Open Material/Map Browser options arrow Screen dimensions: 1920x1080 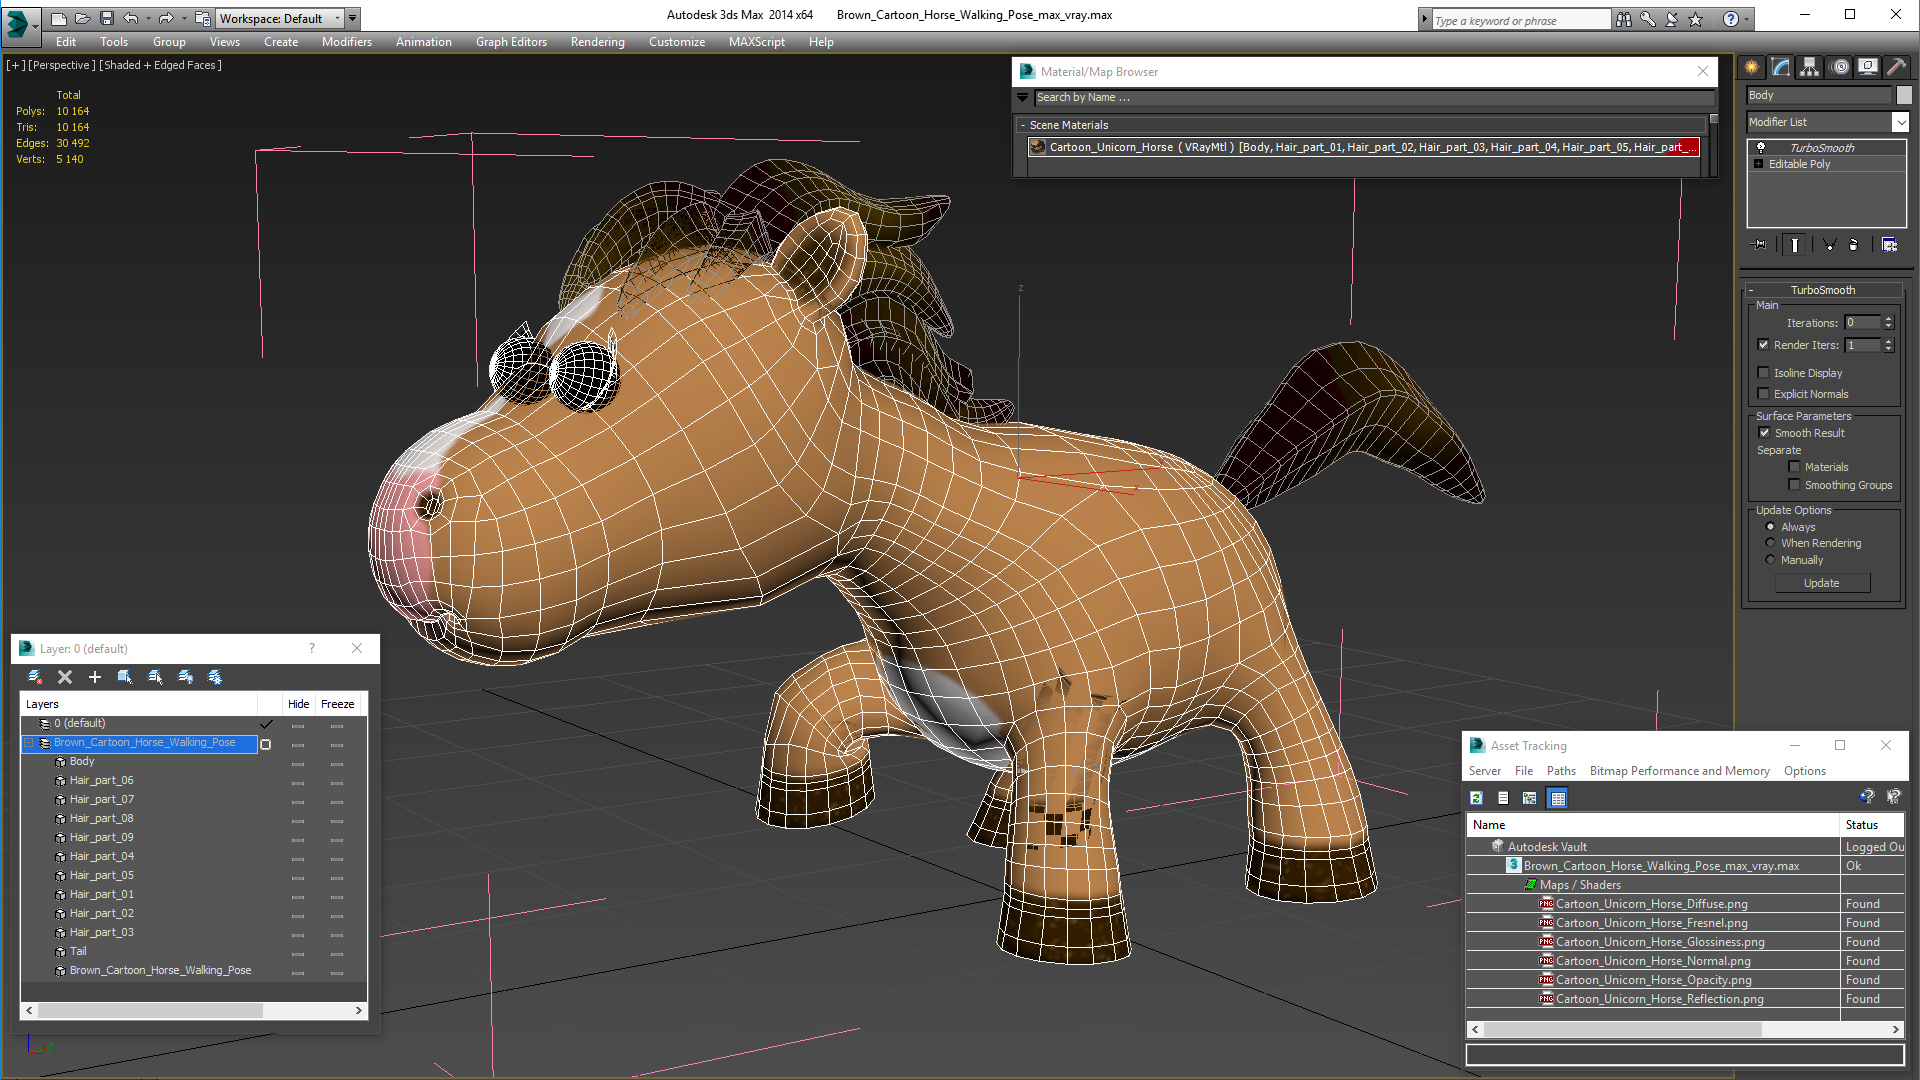pyautogui.click(x=1022, y=97)
